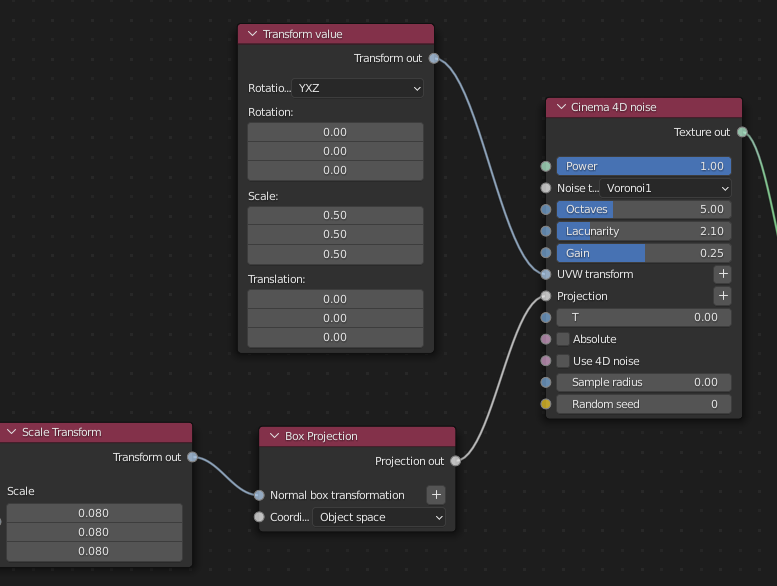Enable the Absolute checkbox
The image size is (777, 586).
(x=564, y=339)
